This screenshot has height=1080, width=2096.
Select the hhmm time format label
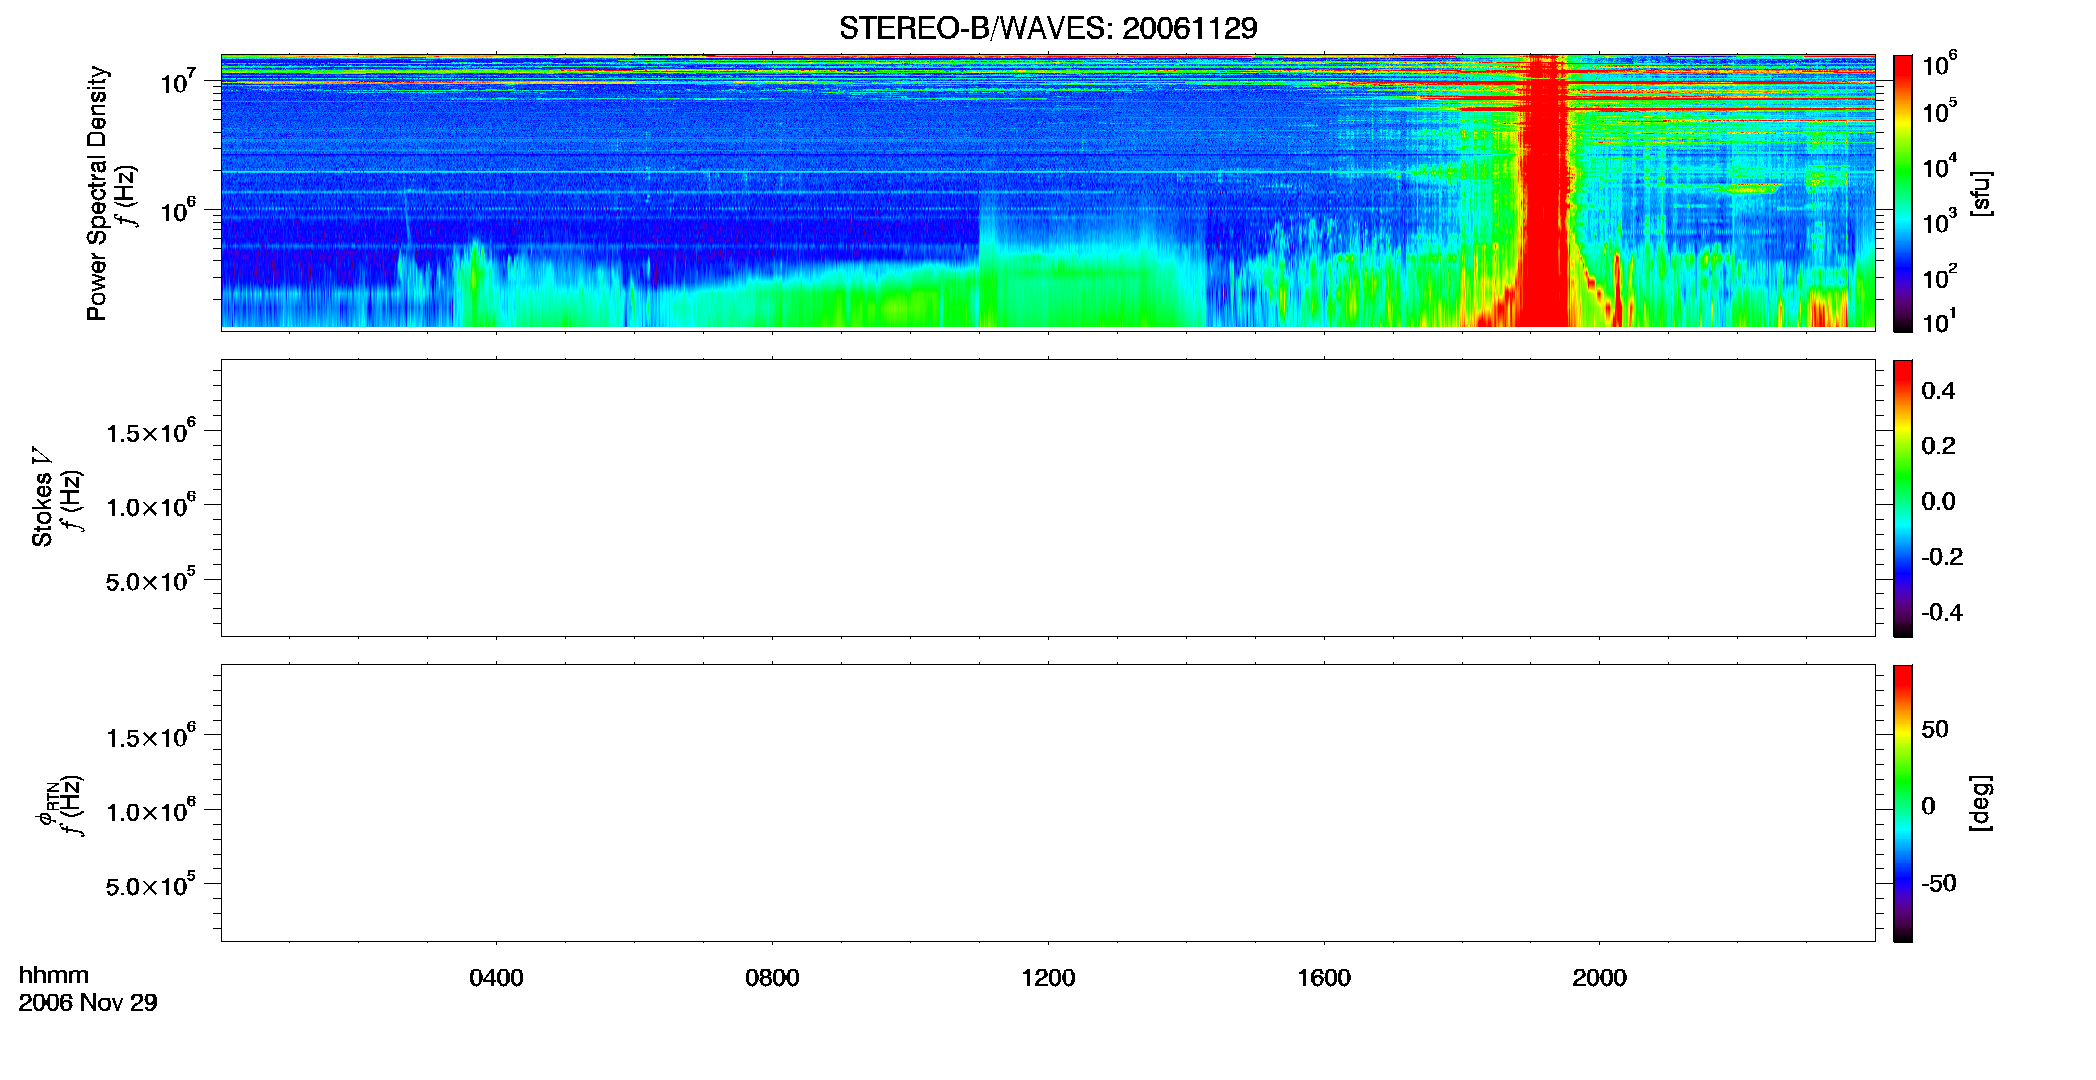pos(54,975)
